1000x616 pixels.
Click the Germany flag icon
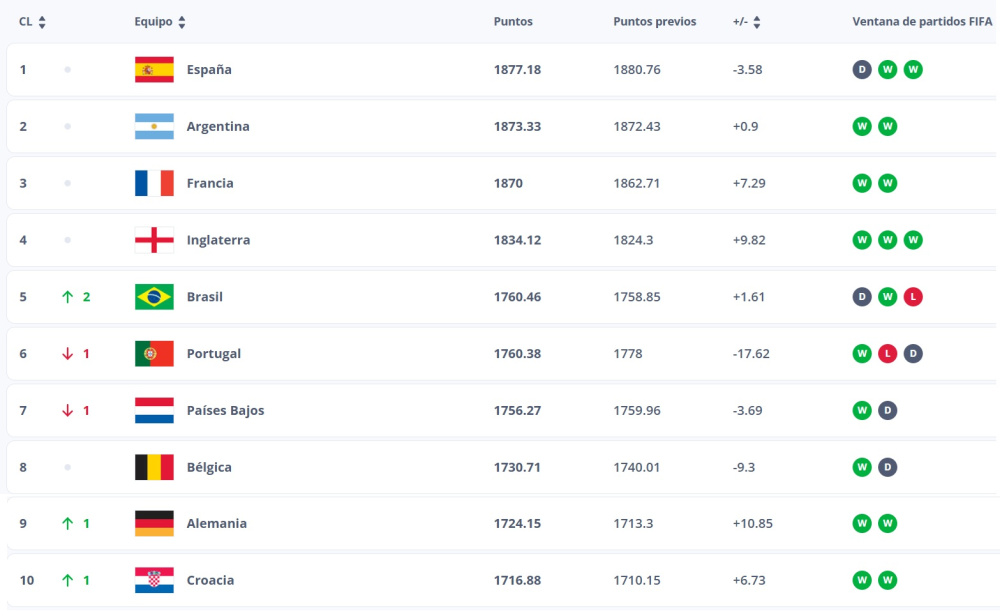(x=154, y=523)
